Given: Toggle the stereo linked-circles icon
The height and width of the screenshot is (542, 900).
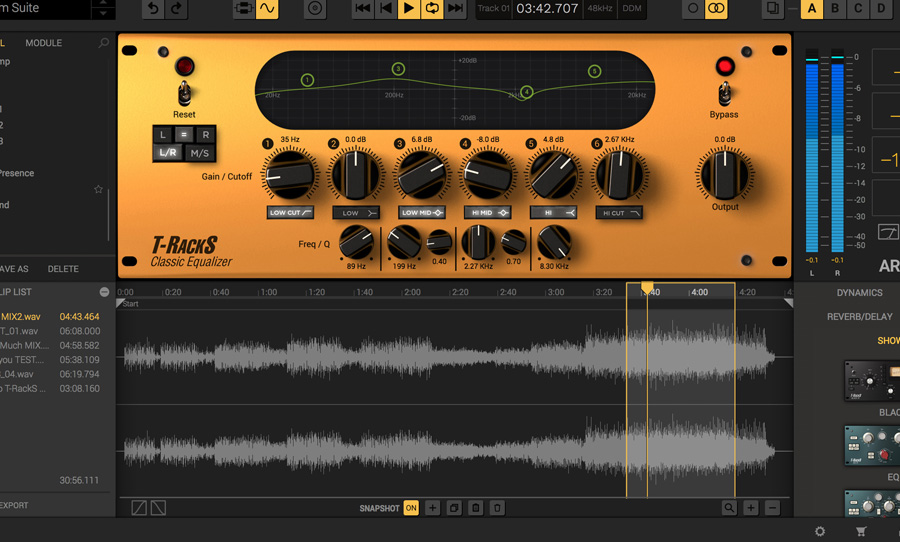Looking at the screenshot, I should [x=716, y=9].
